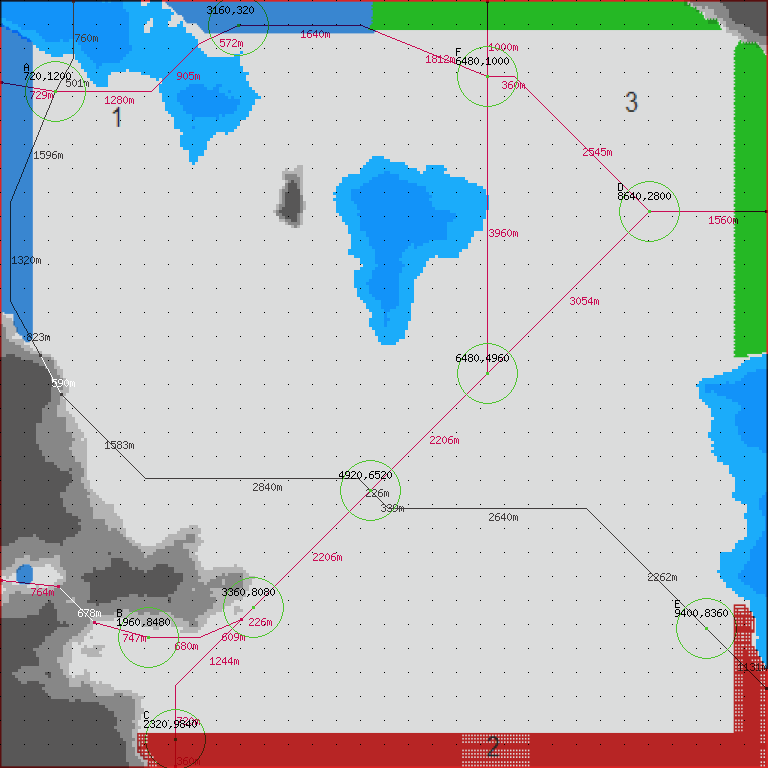
Task: Click the 3960m vertical line label
Action: pyautogui.click(x=502, y=233)
